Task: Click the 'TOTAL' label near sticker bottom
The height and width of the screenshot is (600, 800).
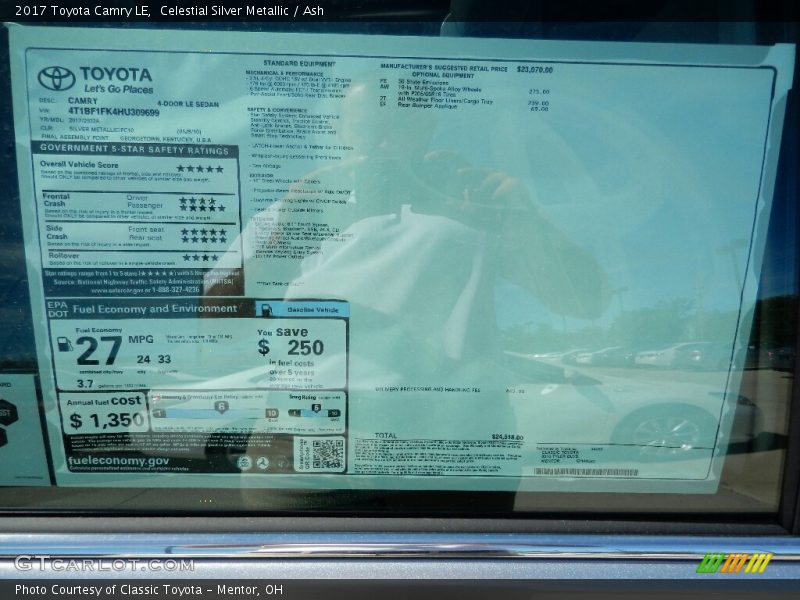Action: [x=386, y=435]
